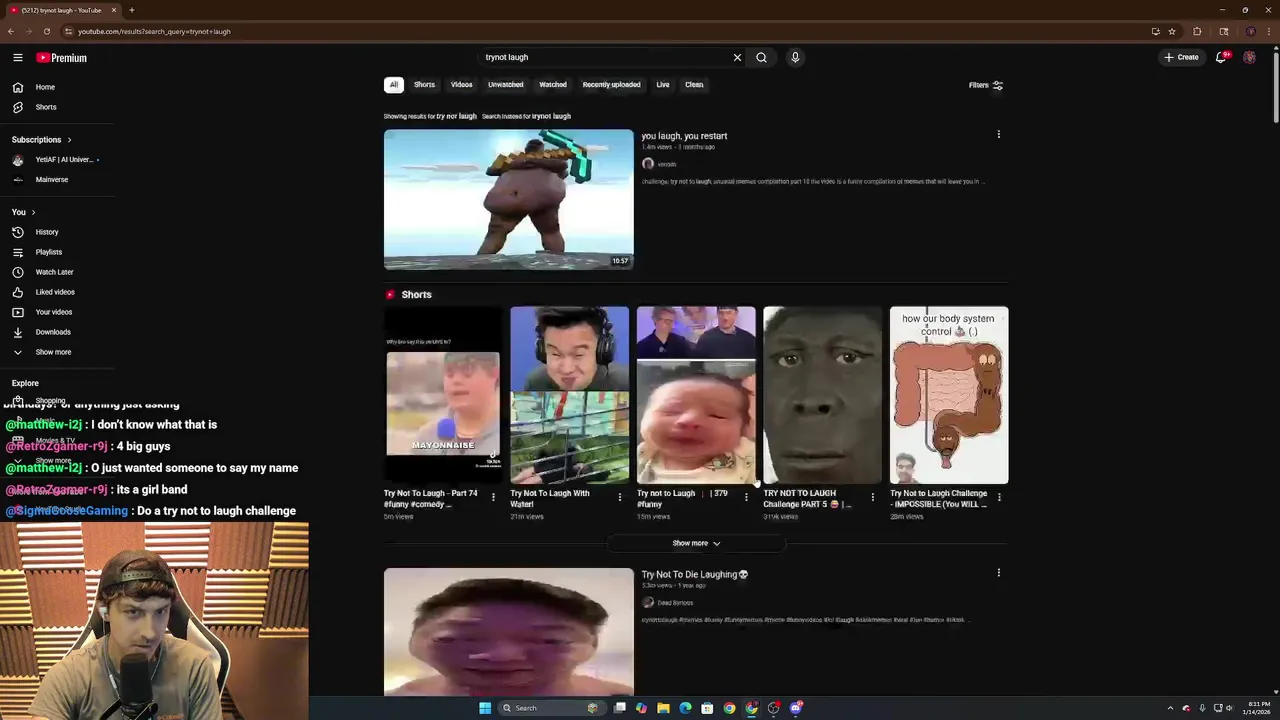The height and width of the screenshot is (720, 1280).
Task: Open Windows Start menu
Action: (x=485, y=708)
